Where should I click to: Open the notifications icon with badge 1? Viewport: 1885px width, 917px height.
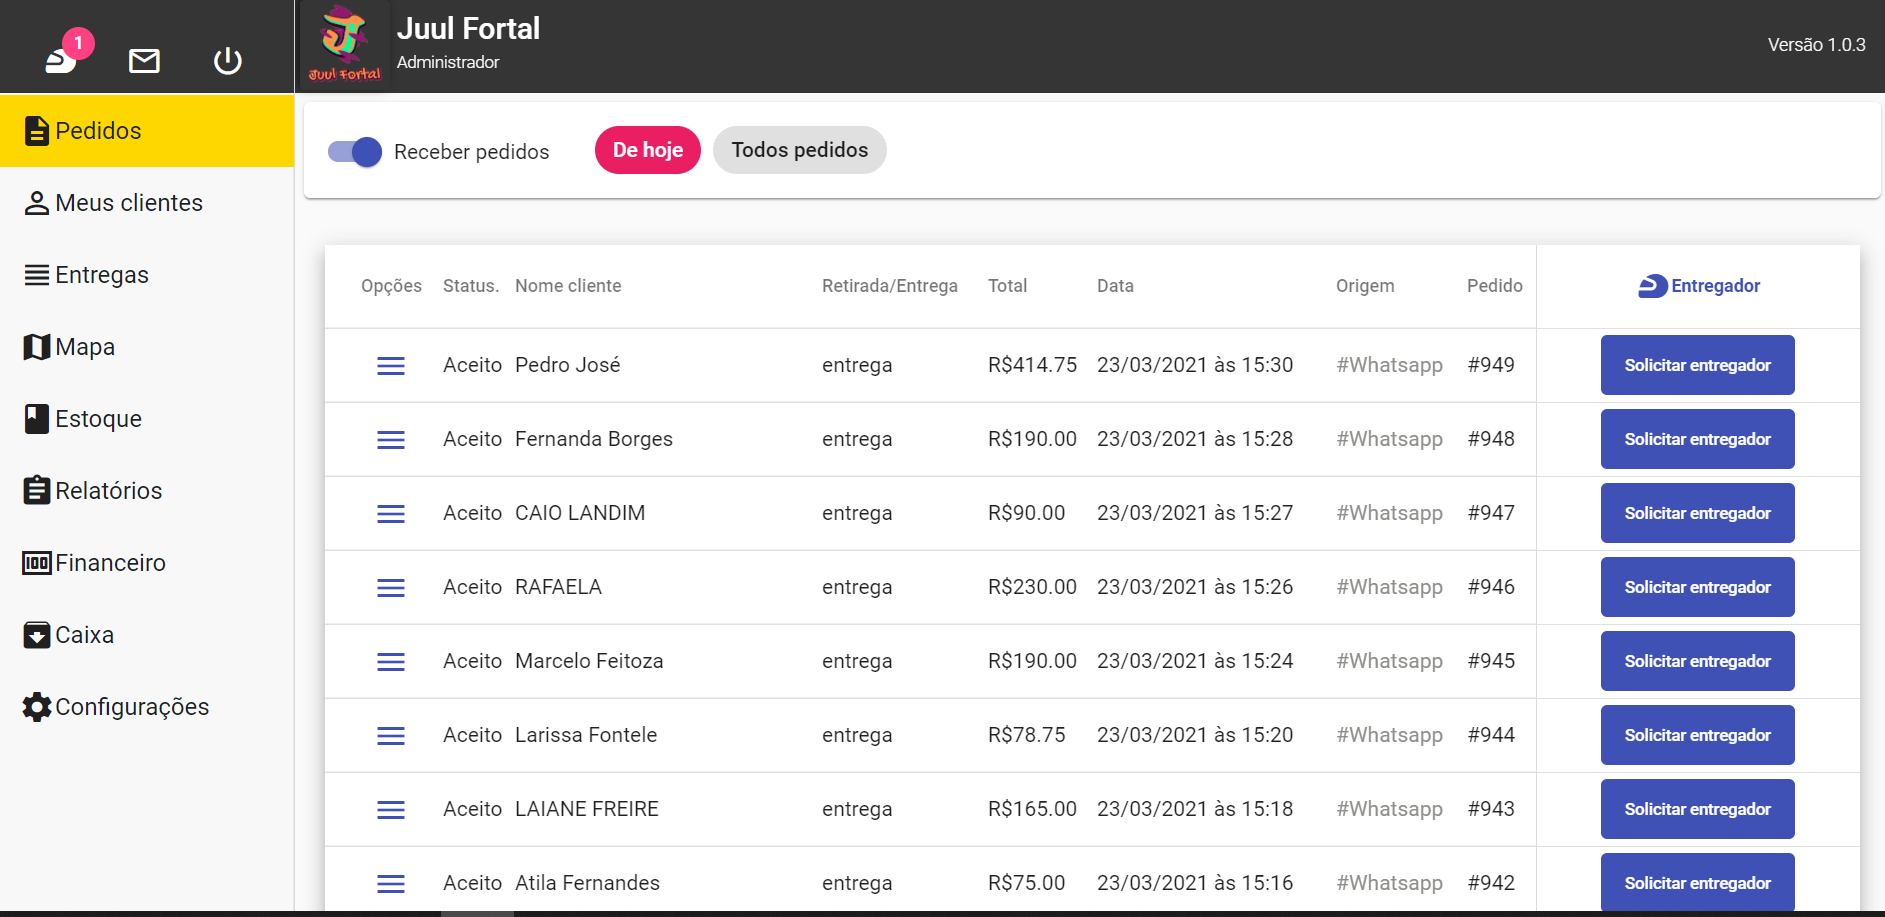[62, 62]
